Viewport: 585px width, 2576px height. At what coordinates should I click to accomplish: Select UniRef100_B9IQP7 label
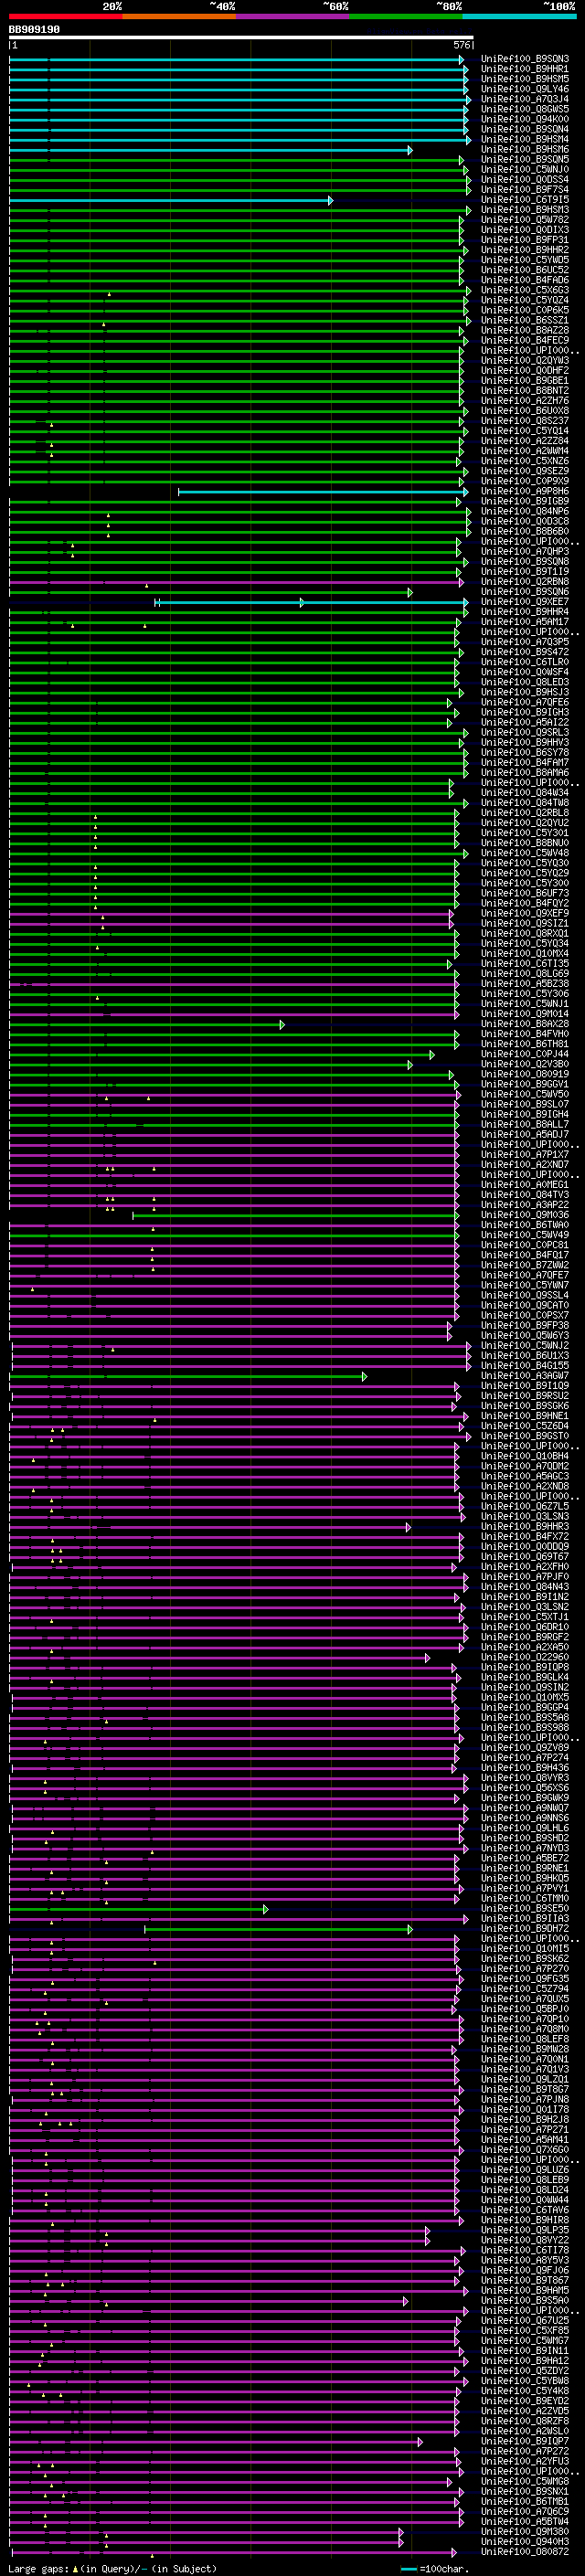(x=525, y=2441)
